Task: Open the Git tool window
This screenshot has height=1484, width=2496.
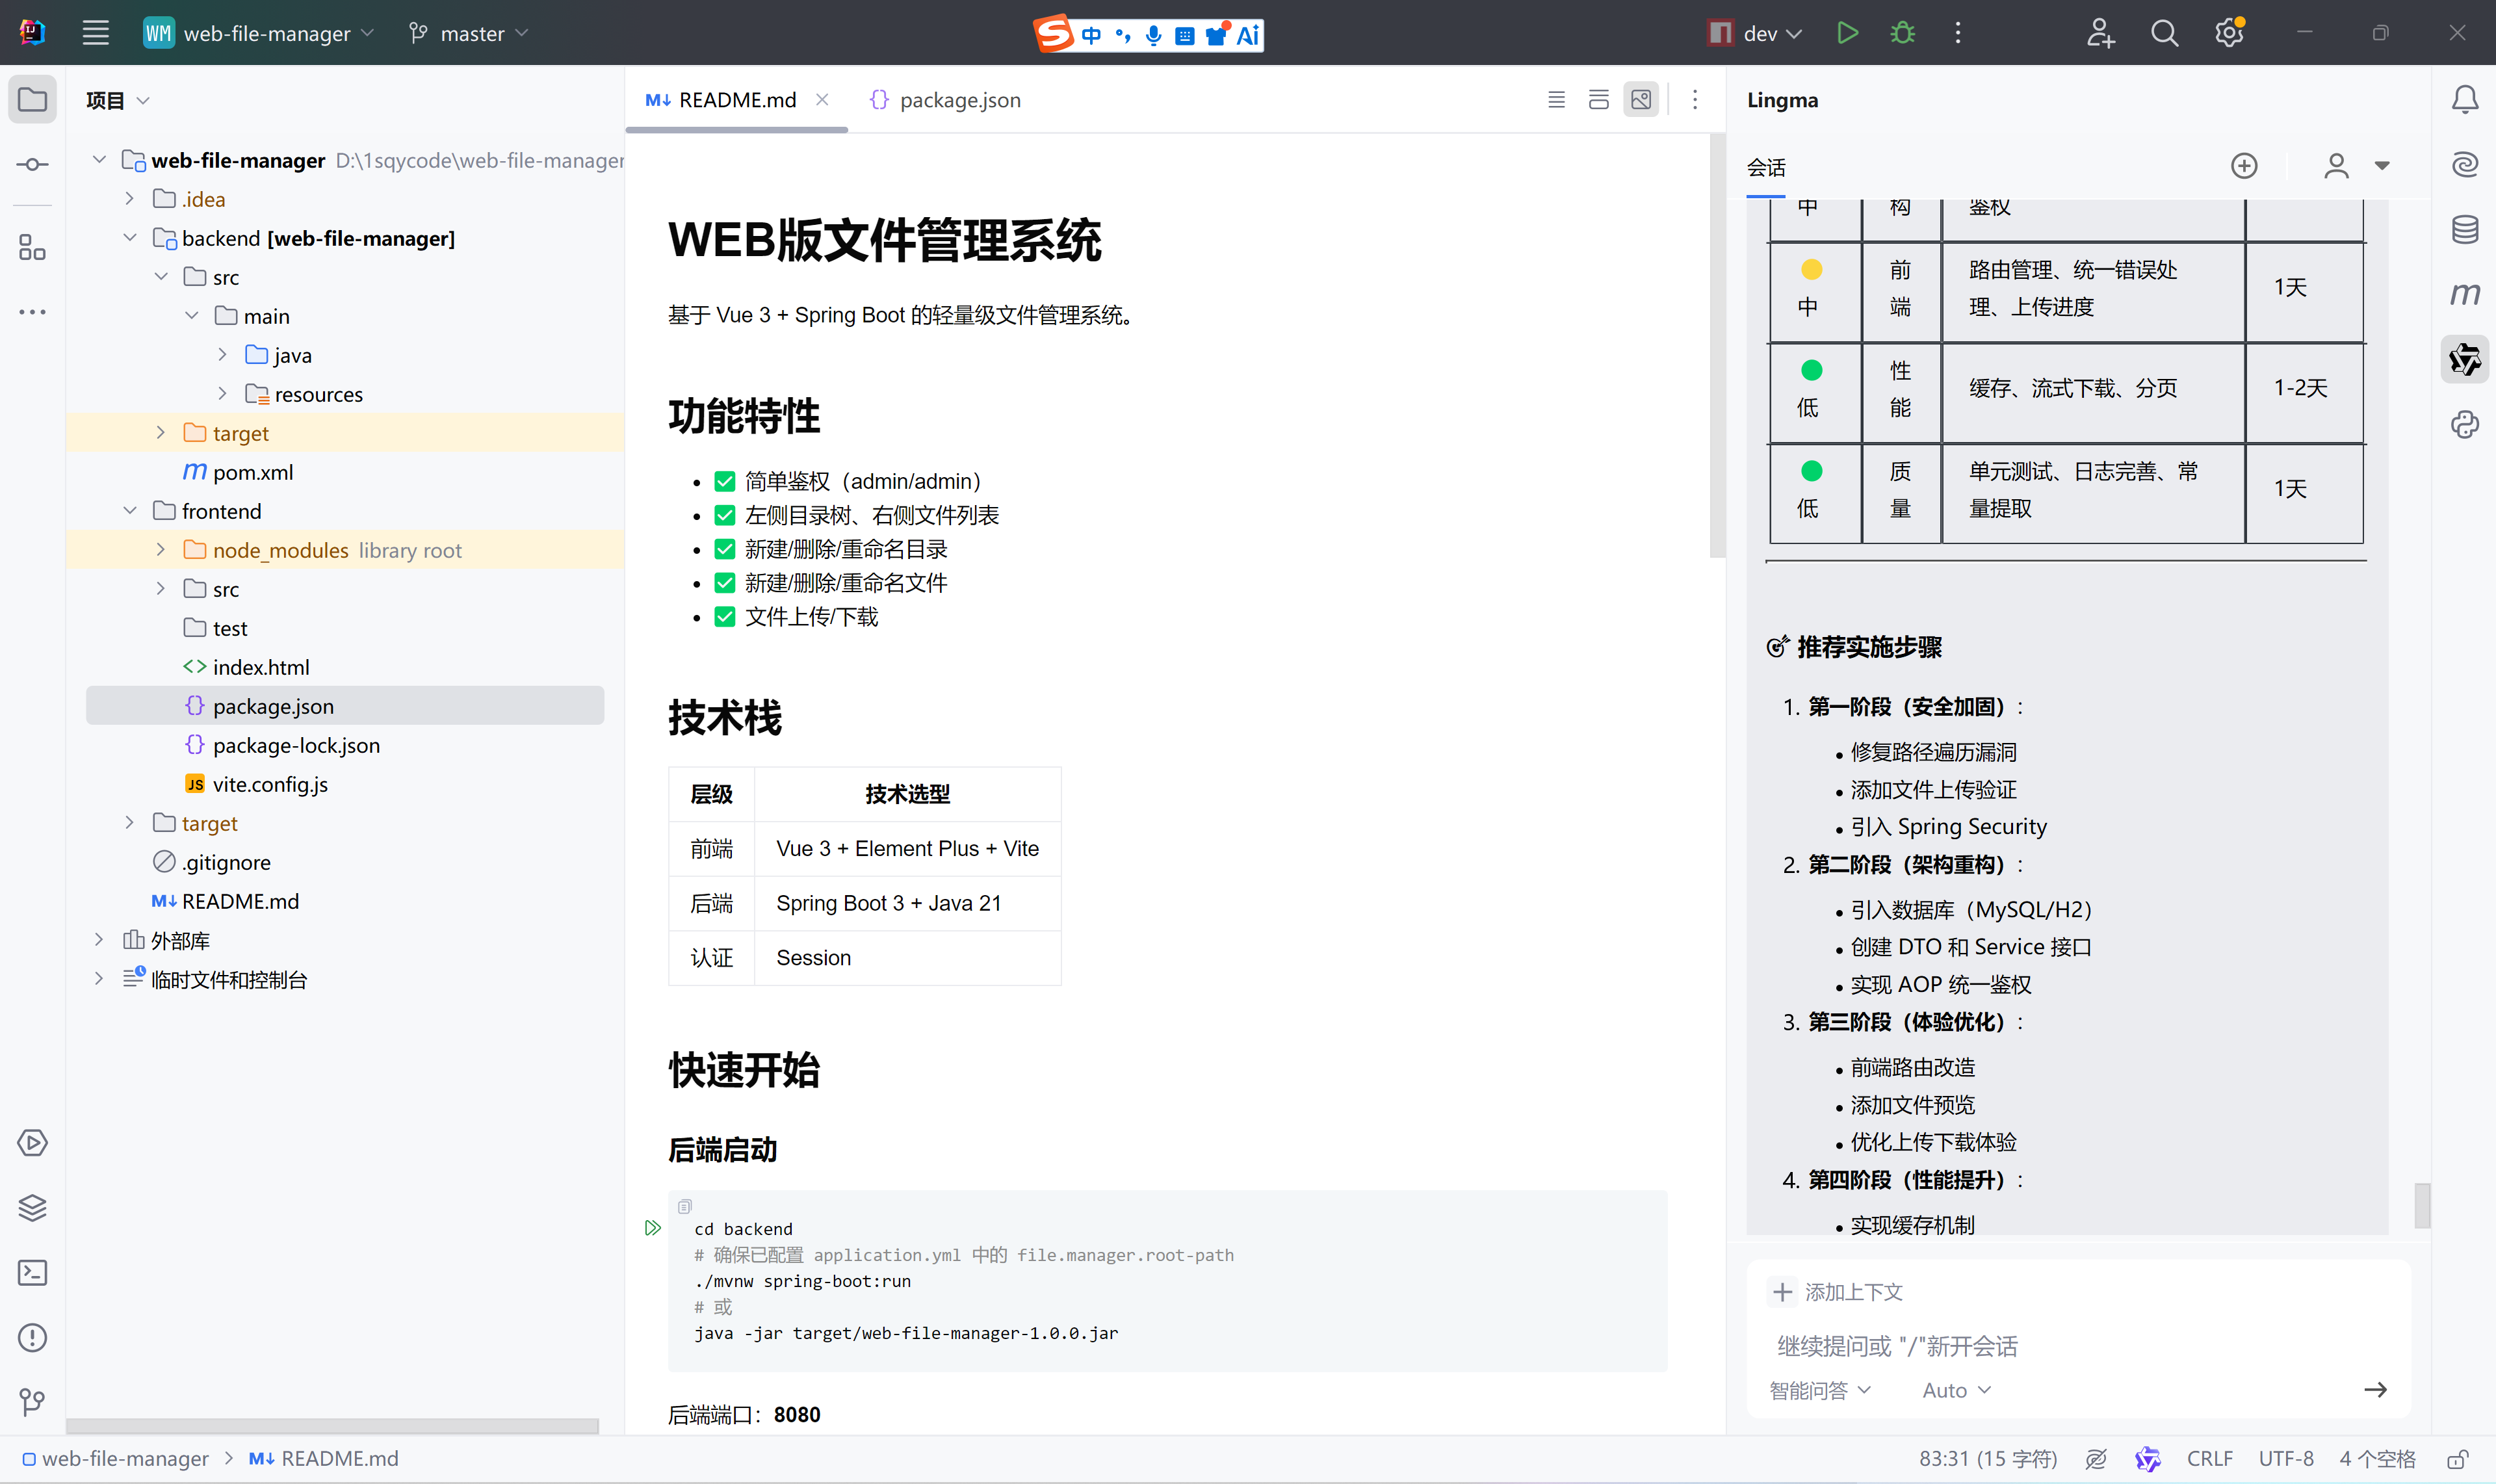Action: click(32, 1402)
